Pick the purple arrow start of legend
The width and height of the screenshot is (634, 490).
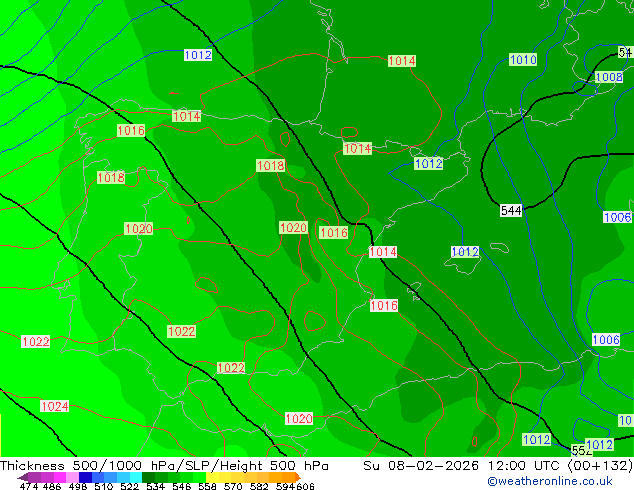[23, 477]
